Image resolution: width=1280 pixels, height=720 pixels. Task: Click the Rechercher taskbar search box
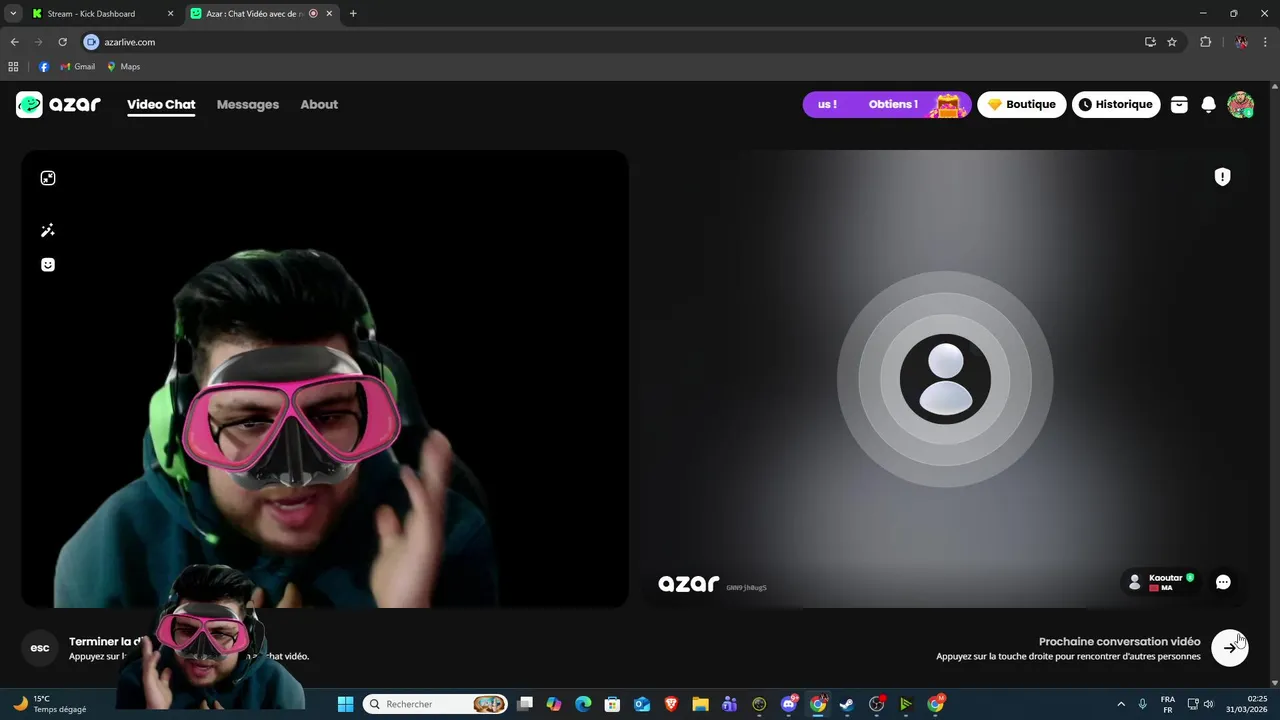[x=436, y=704]
